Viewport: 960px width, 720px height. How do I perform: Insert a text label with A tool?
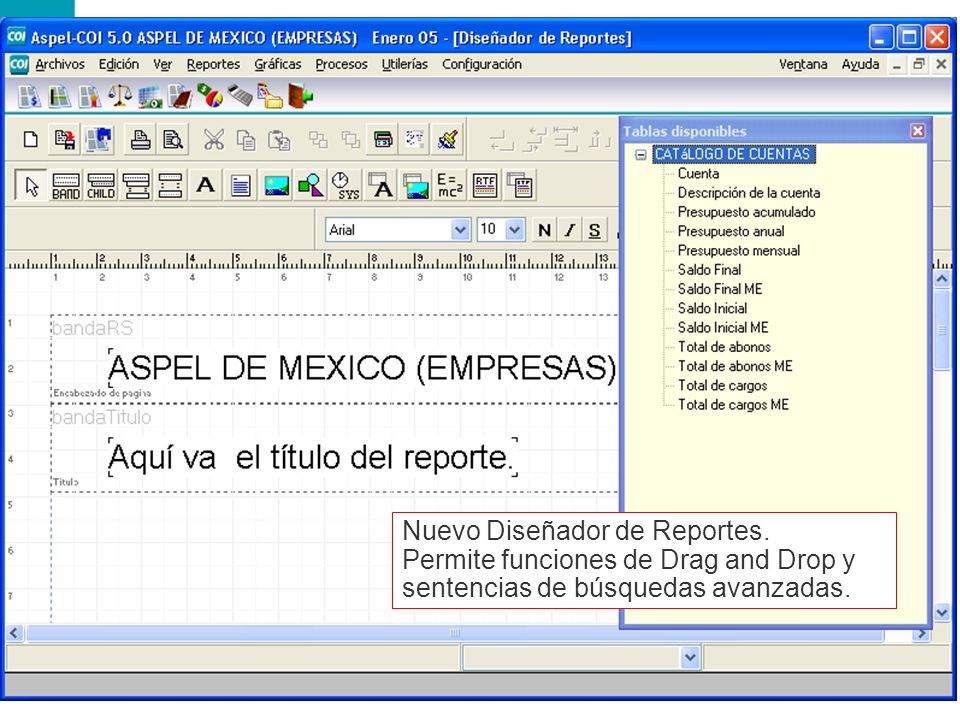pos(206,185)
